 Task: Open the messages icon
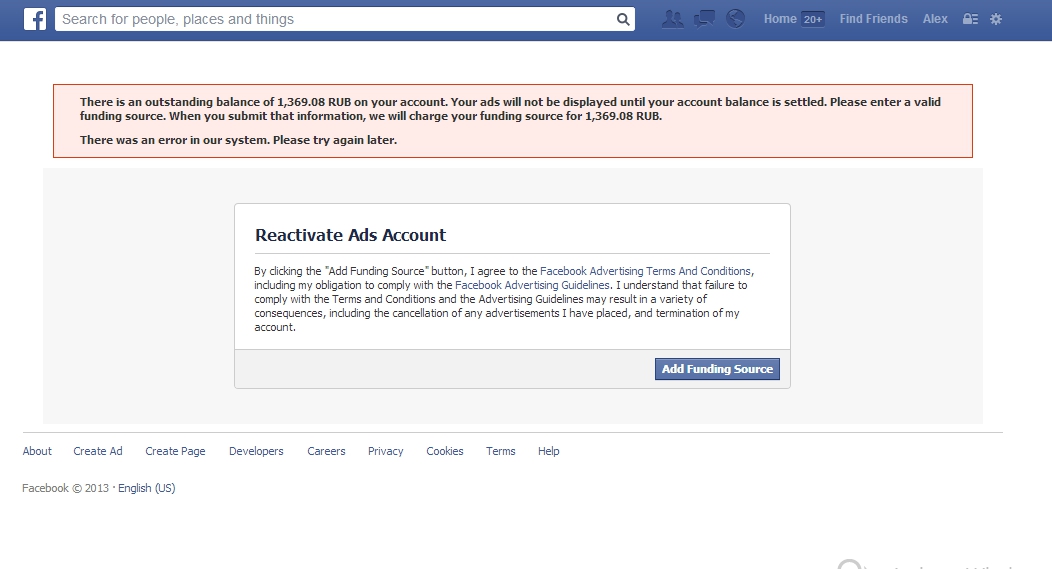704,19
